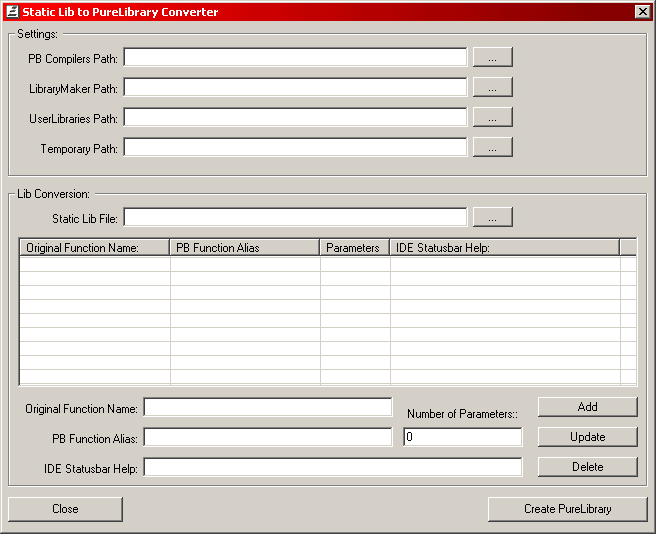Image resolution: width=656 pixels, height=534 pixels.
Task: Click the application icon in title bar
Action: 13,12
